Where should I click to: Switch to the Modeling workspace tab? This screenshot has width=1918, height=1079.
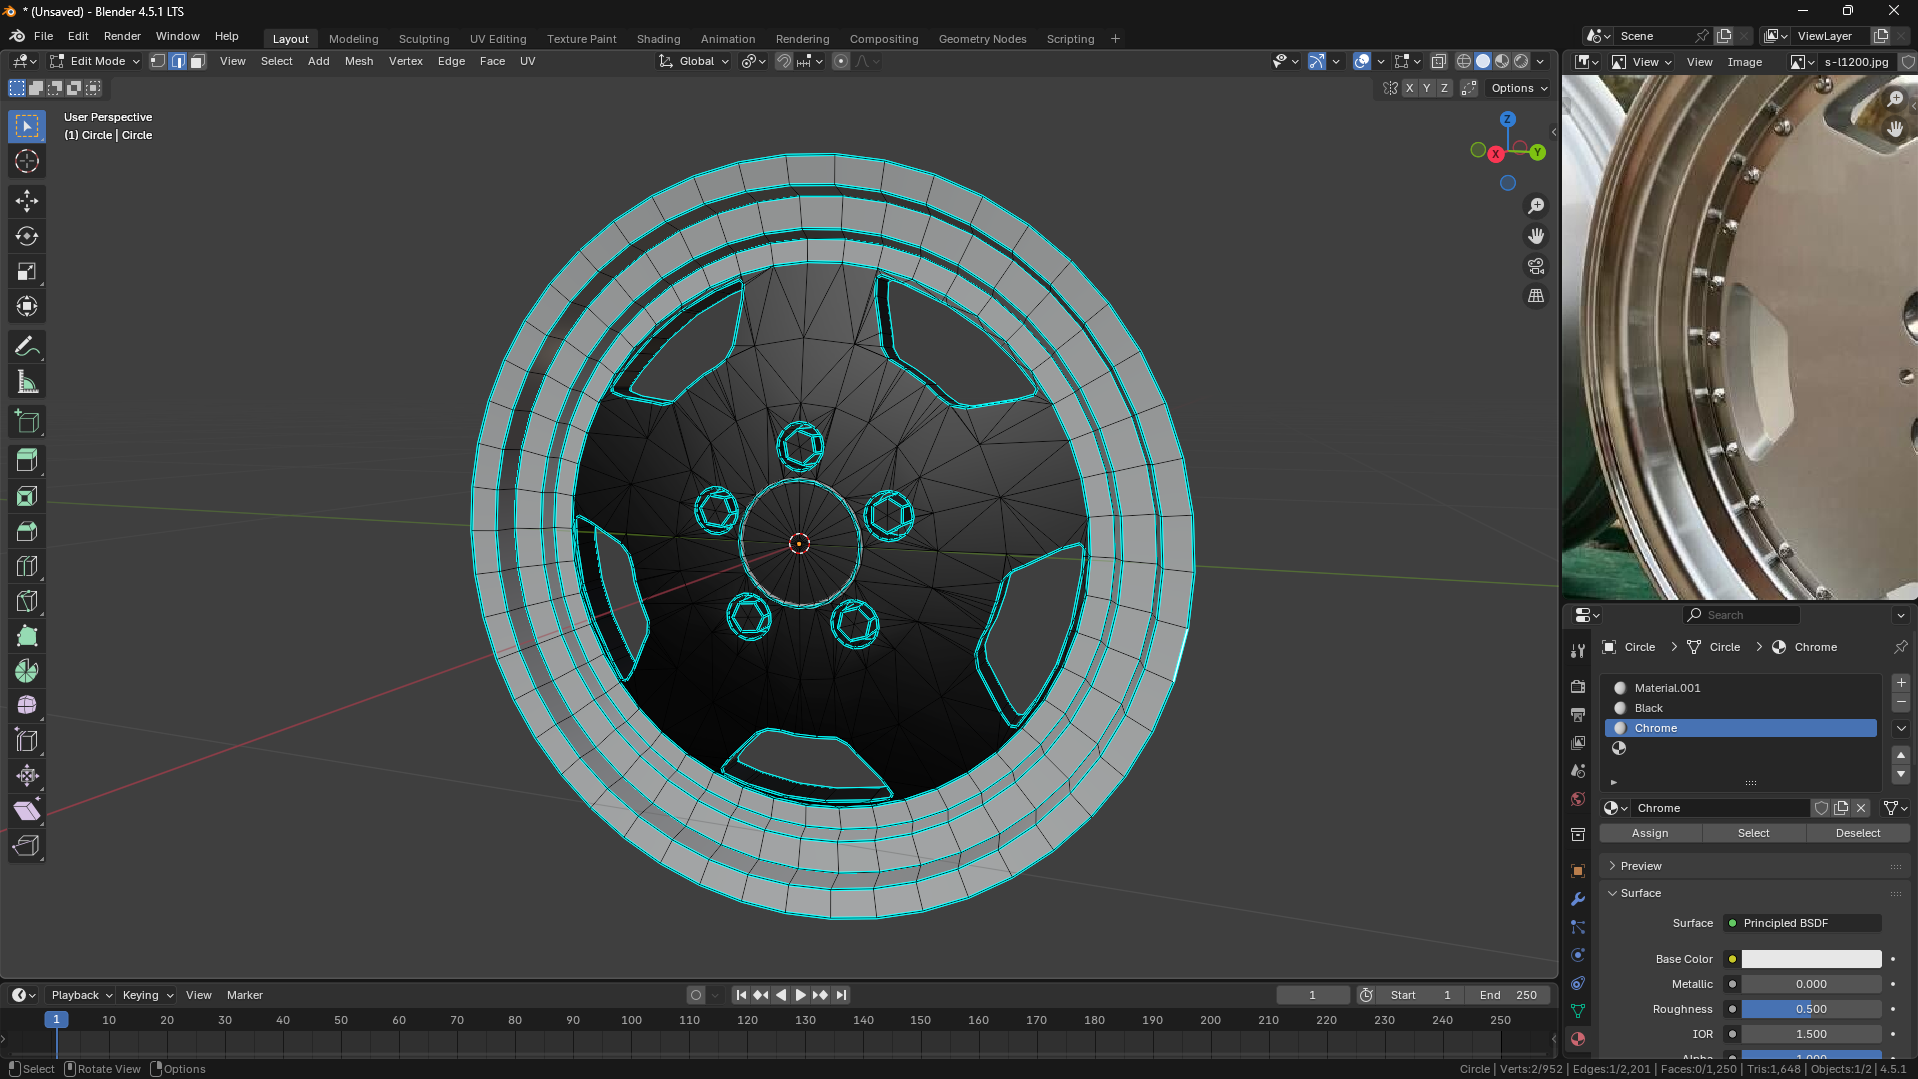pos(354,39)
